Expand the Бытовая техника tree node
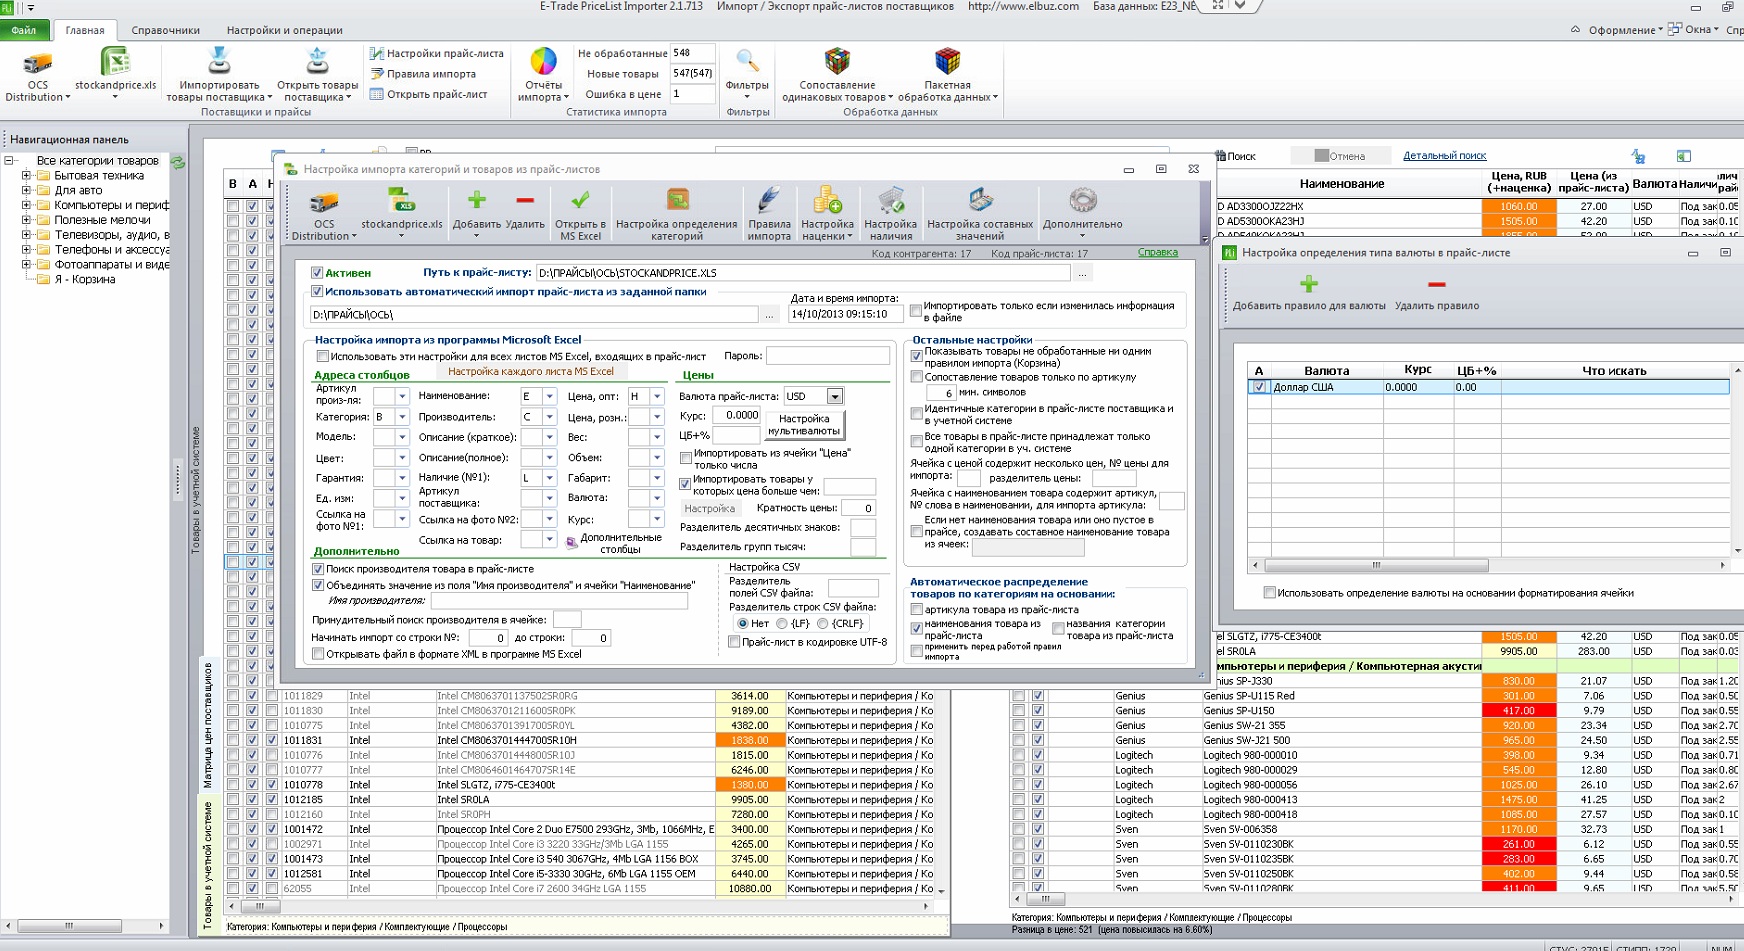The height and width of the screenshot is (951, 1744). click(x=27, y=175)
